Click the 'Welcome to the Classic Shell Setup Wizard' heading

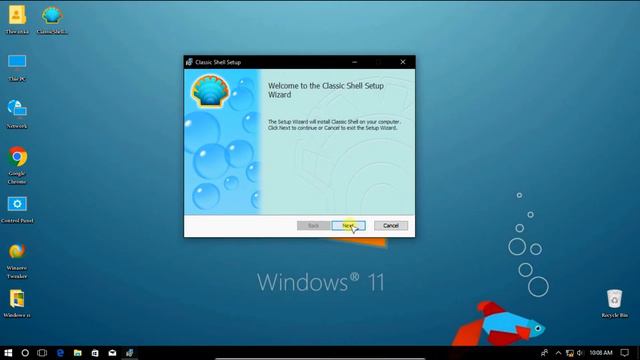coord(326,90)
